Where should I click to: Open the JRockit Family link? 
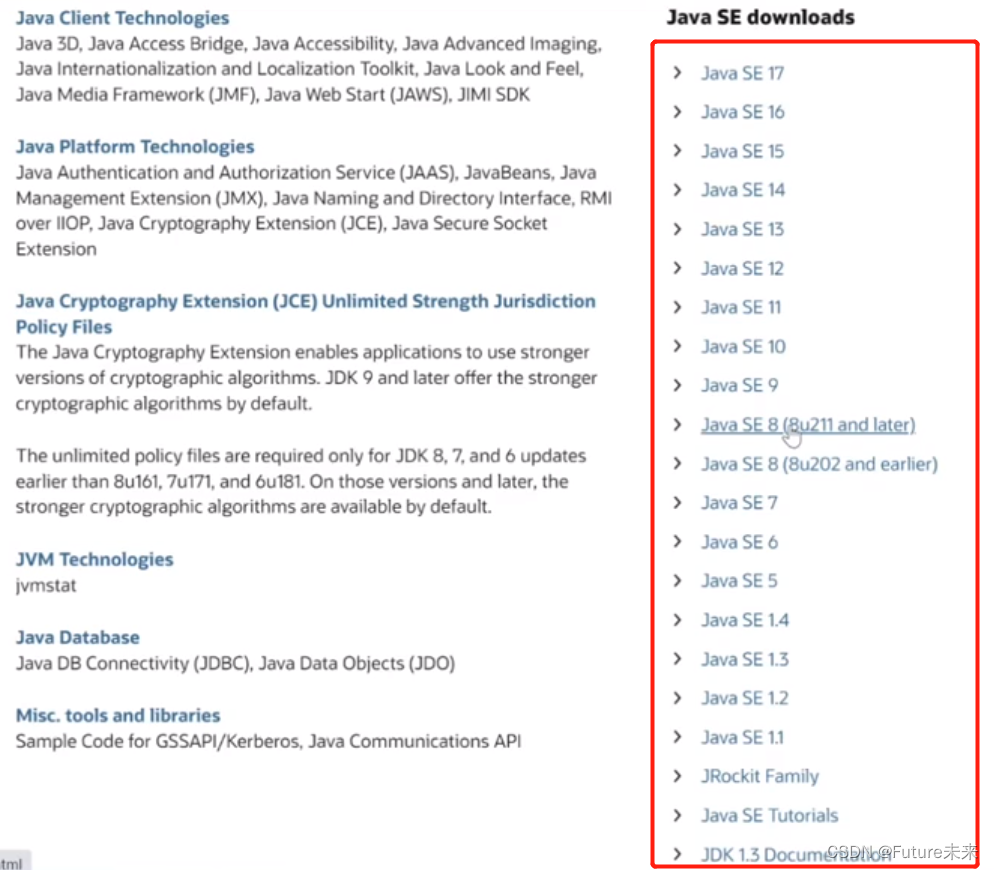point(760,777)
